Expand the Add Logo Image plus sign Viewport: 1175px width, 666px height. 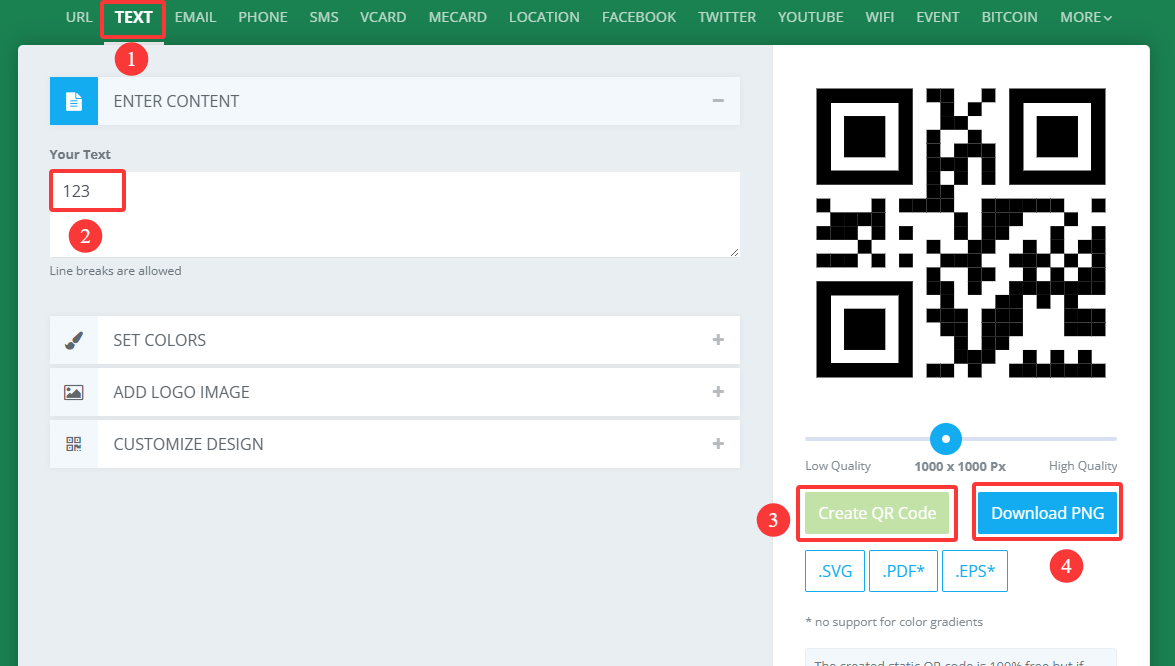[x=718, y=392]
